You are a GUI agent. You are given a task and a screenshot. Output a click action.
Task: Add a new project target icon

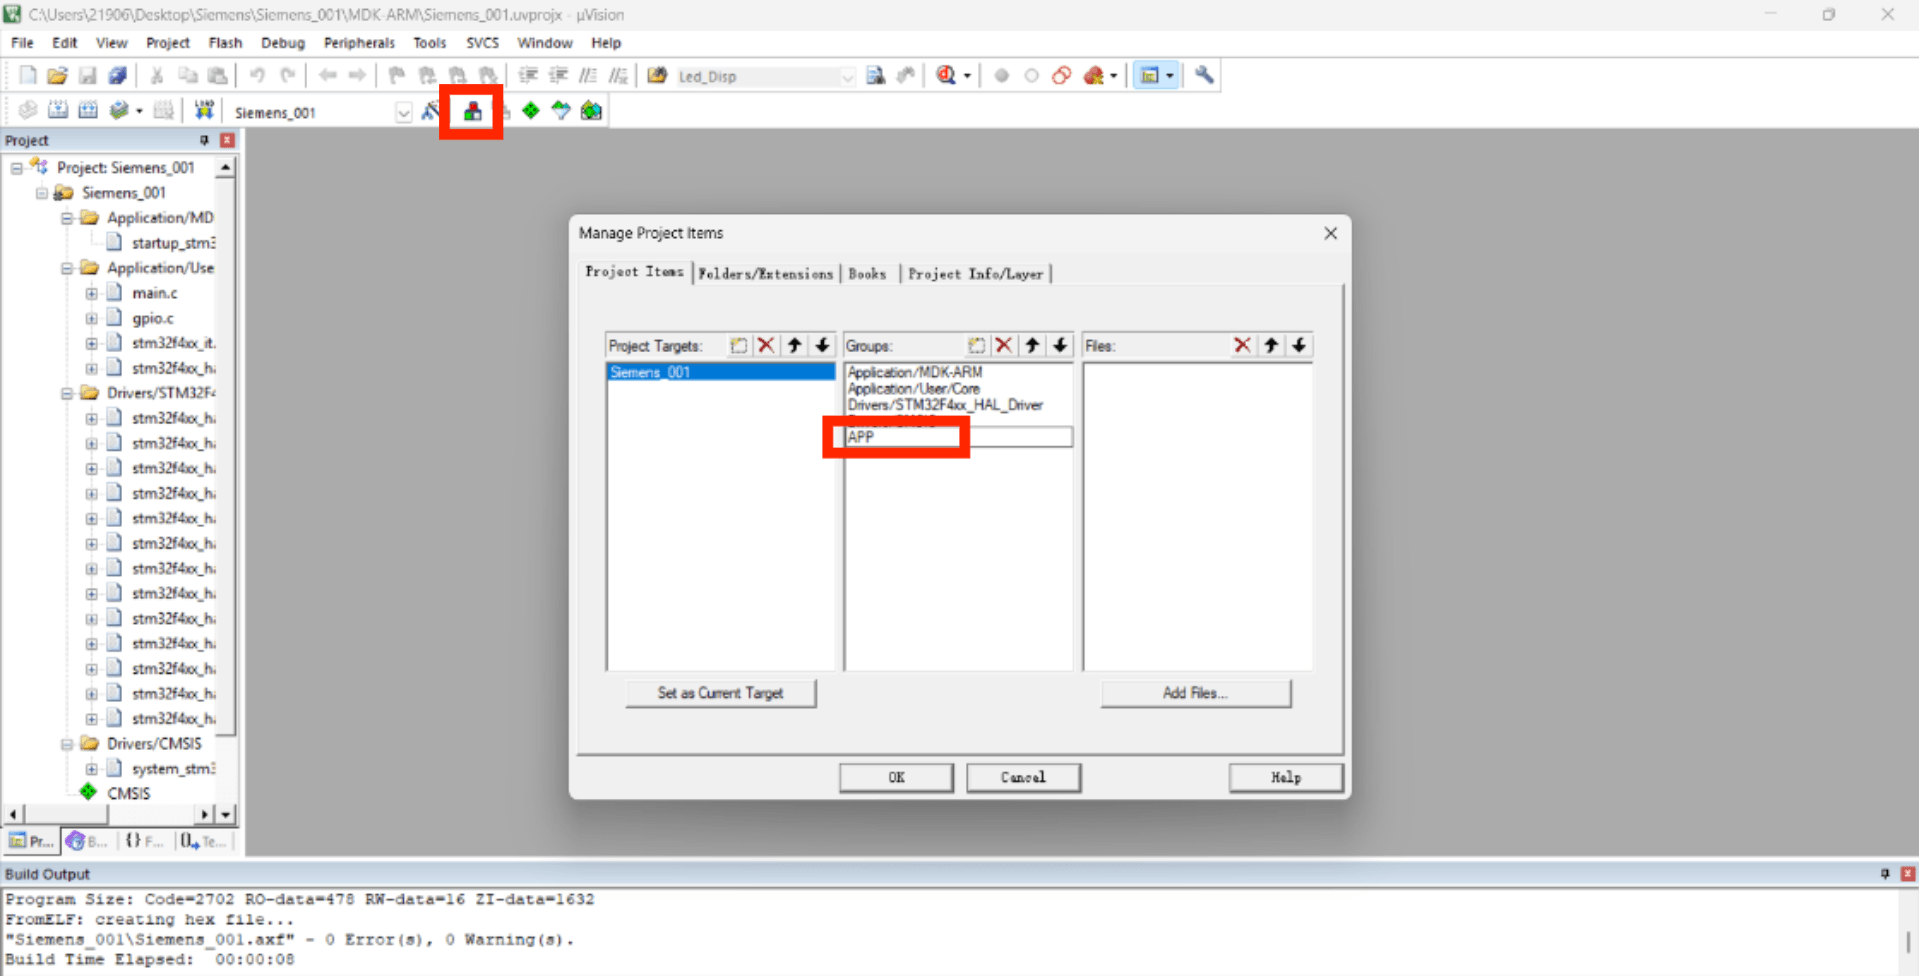(738, 345)
